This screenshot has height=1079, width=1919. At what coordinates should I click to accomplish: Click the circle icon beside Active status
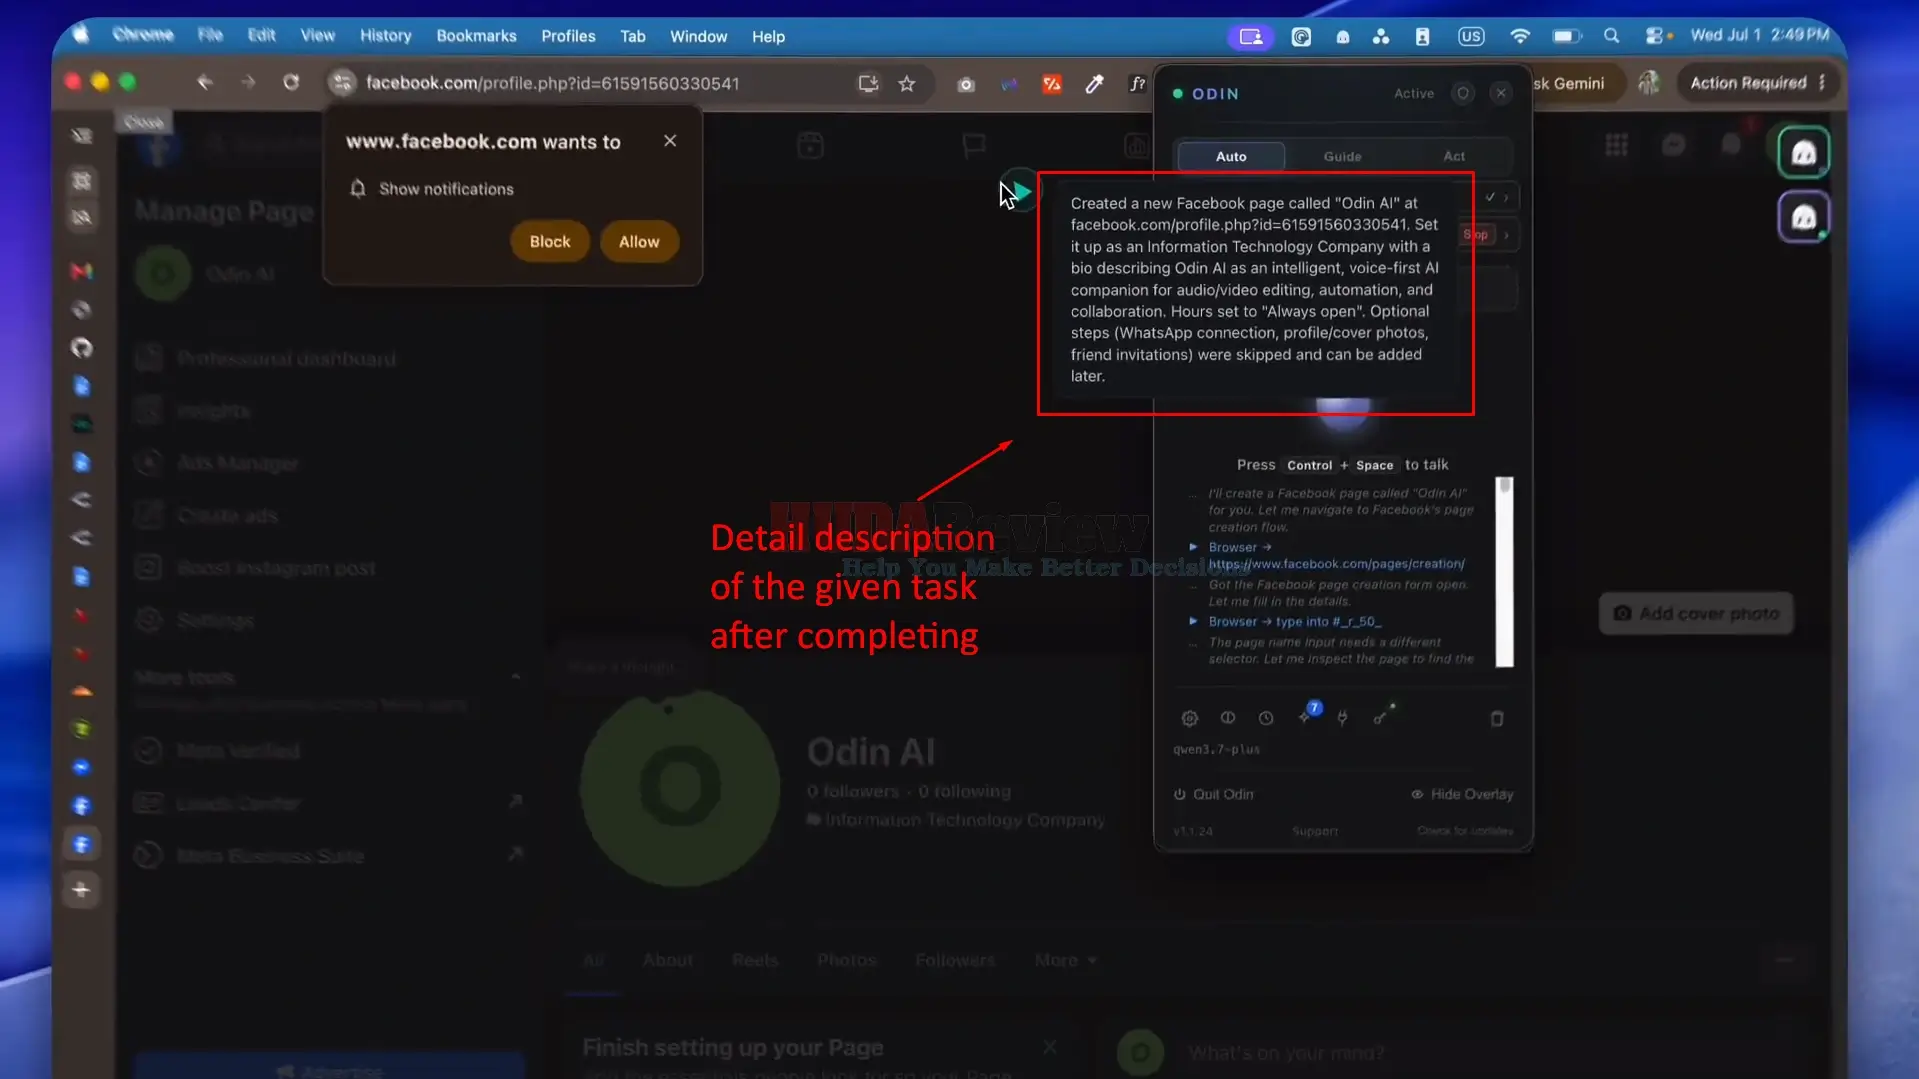click(1463, 93)
